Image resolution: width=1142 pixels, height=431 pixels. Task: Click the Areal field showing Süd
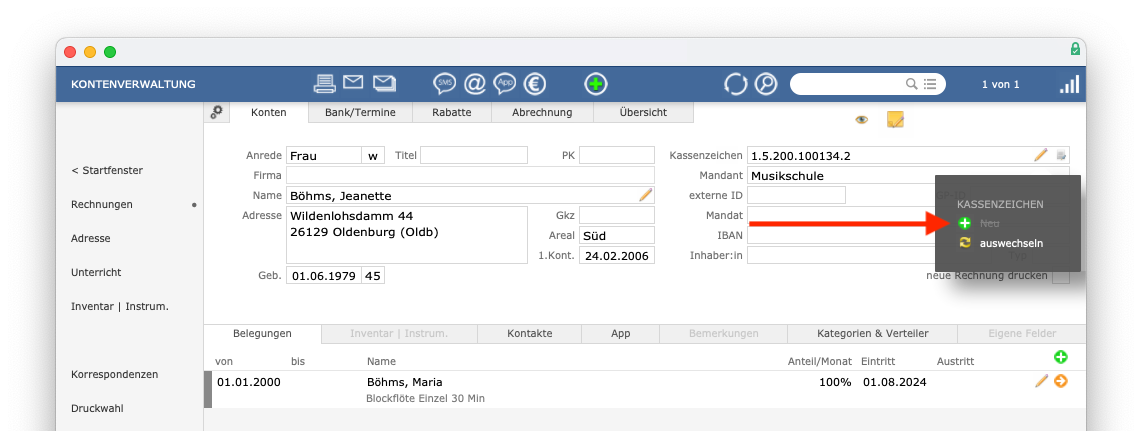(617, 235)
